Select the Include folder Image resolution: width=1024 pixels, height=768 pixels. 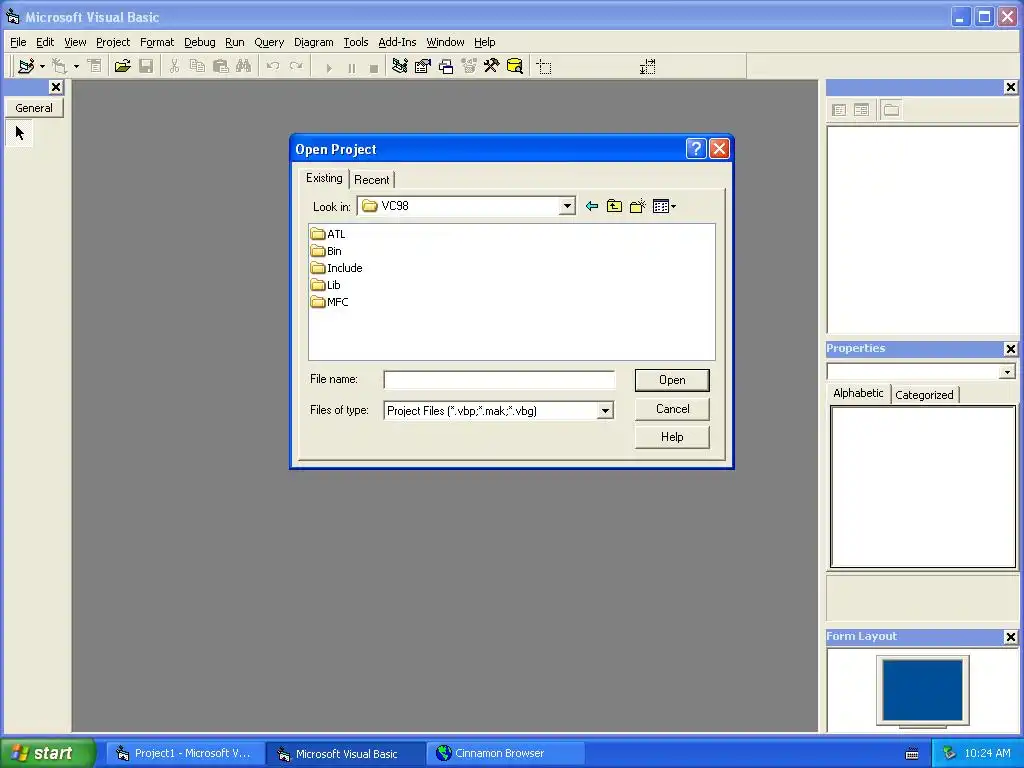coord(336,268)
